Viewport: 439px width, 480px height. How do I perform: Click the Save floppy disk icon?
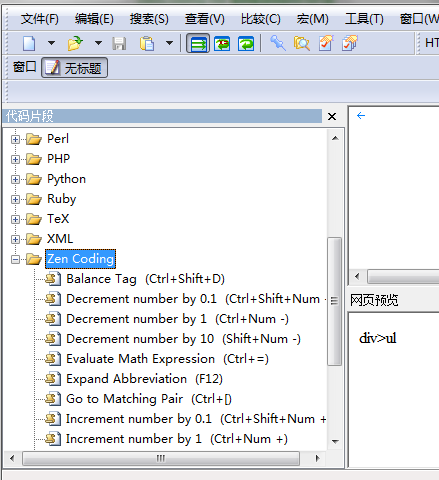click(x=119, y=44)
